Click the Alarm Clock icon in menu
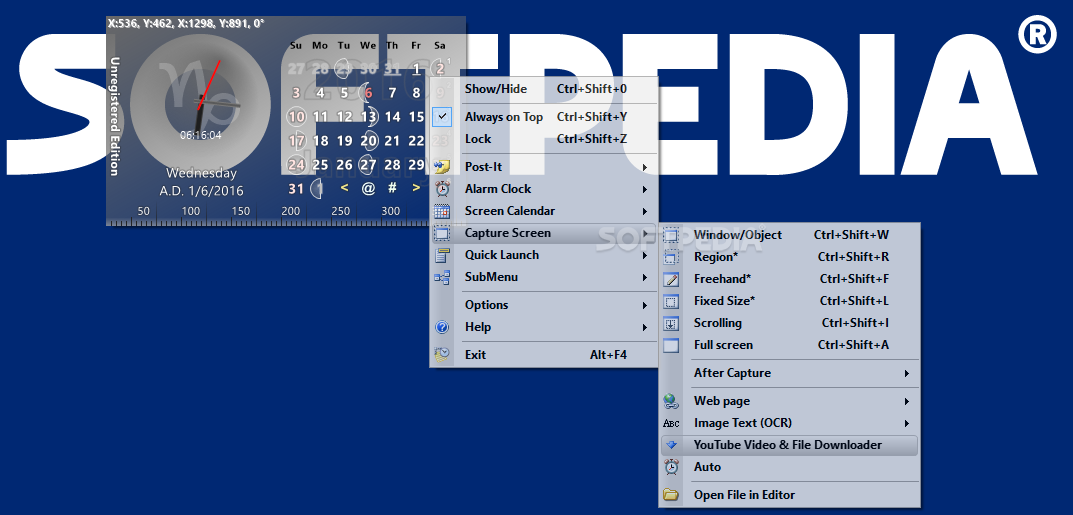This screenshot has width=1073, height=515. point(442,189)
